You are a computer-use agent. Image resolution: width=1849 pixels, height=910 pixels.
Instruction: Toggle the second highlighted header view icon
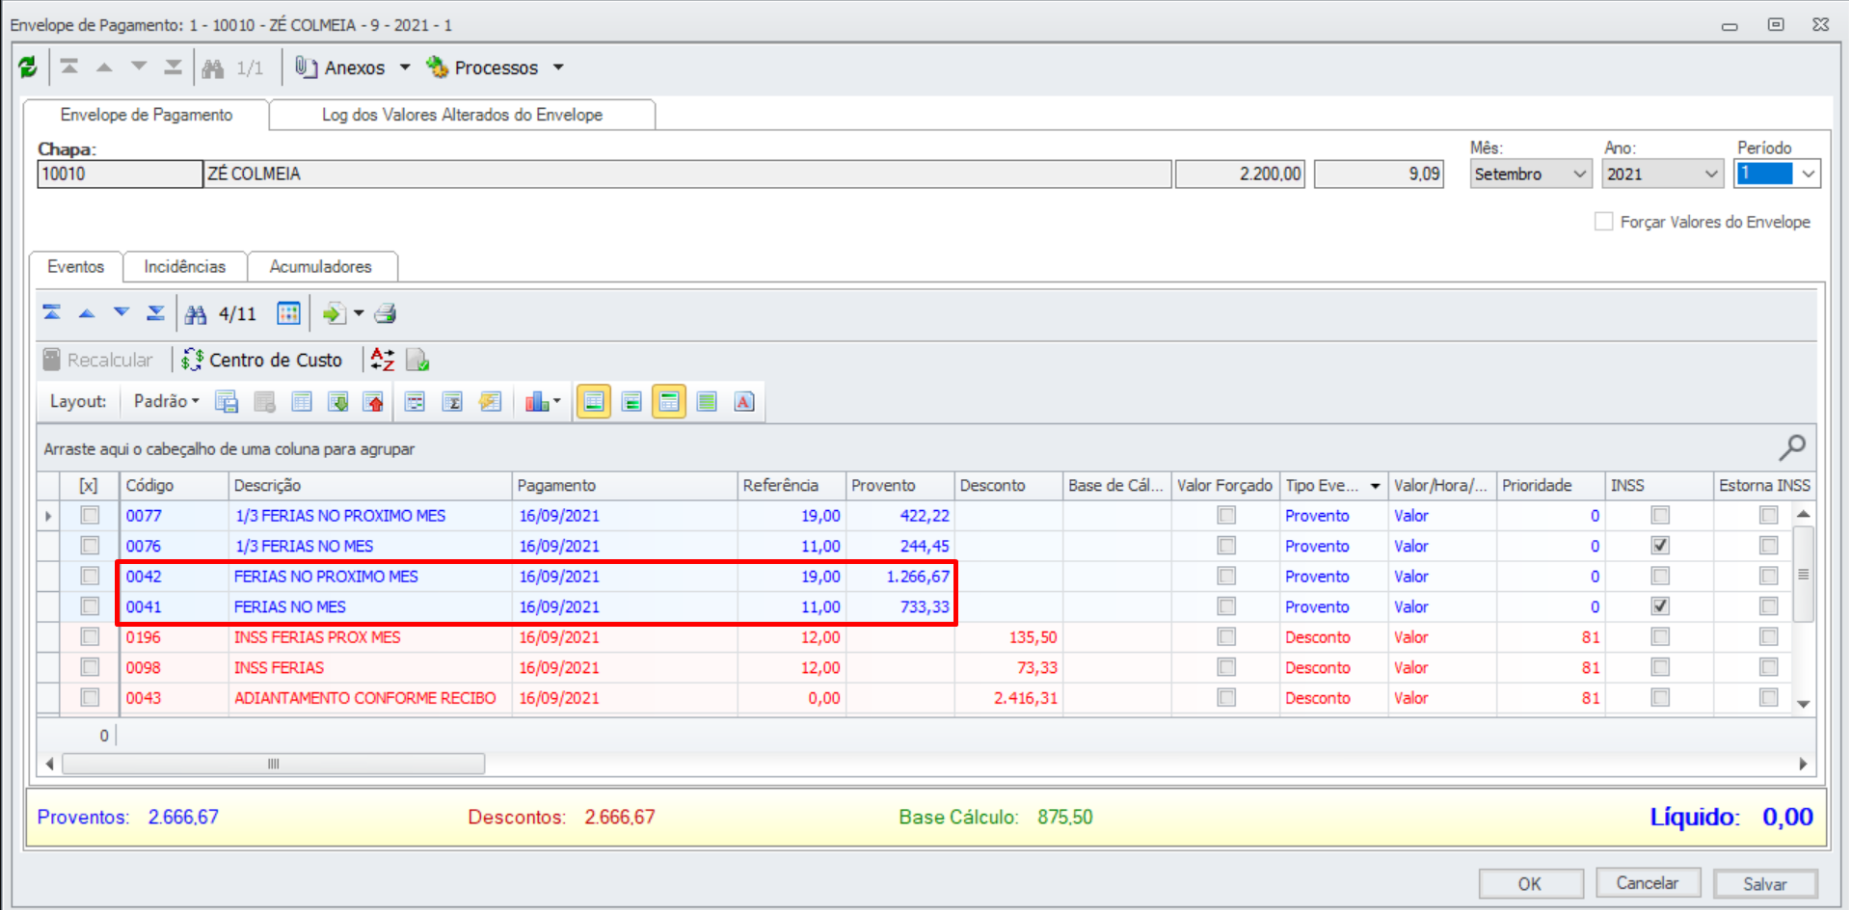669,402
